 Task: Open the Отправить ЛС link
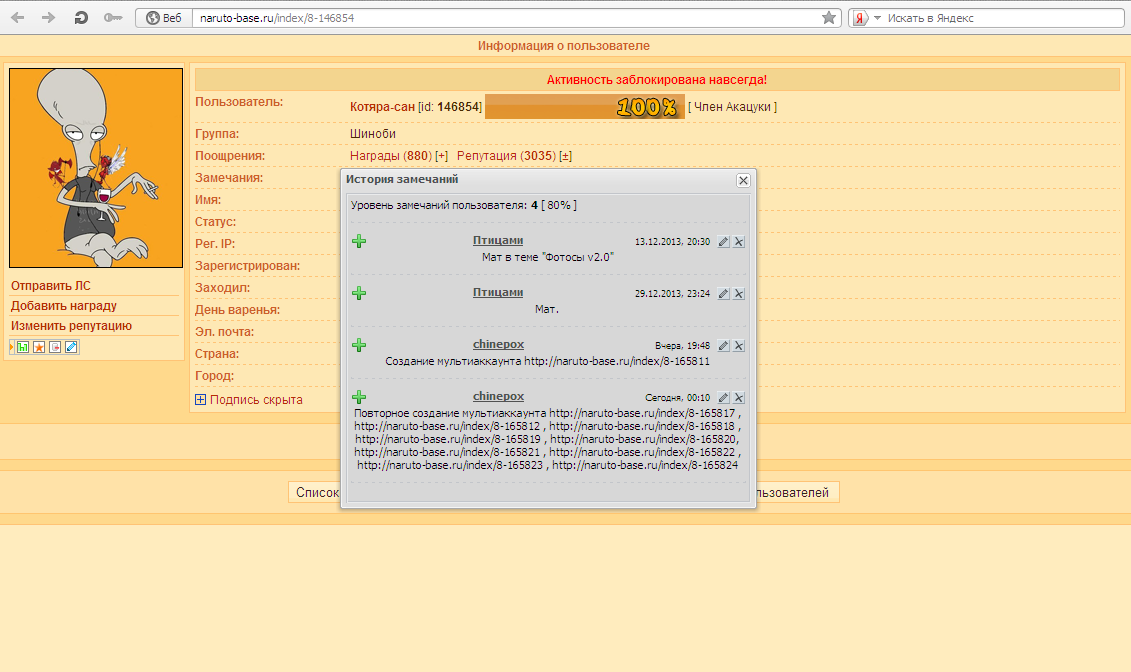50,286
